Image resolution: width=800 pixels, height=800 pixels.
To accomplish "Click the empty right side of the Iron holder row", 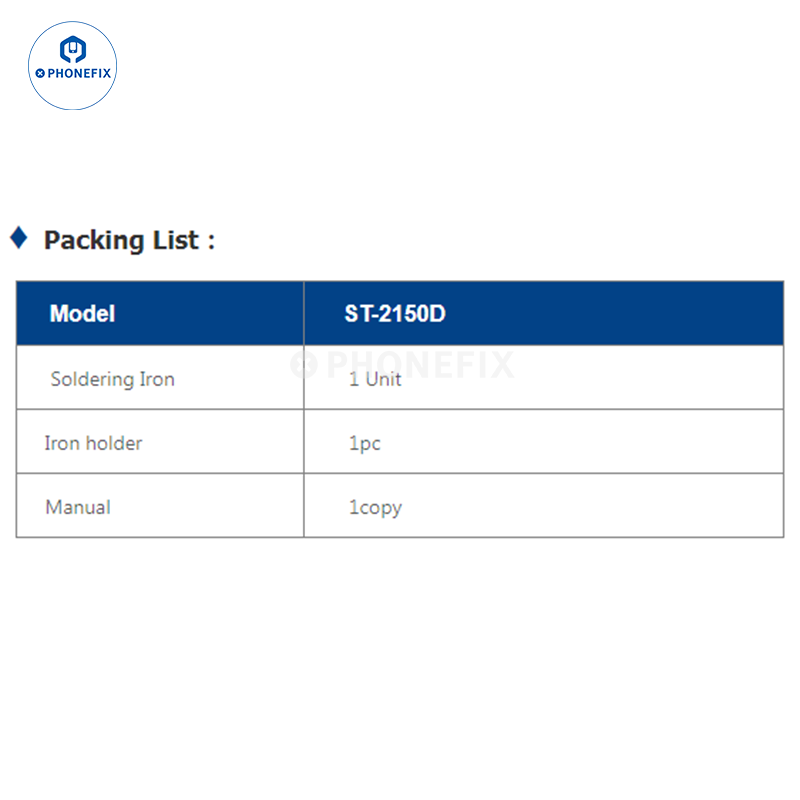I will coord(650,443).
